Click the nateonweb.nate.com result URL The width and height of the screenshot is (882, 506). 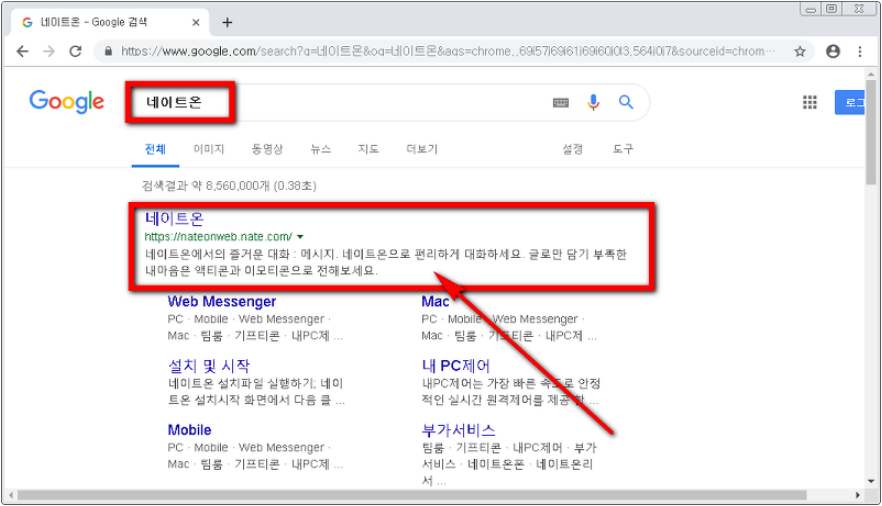218,237
